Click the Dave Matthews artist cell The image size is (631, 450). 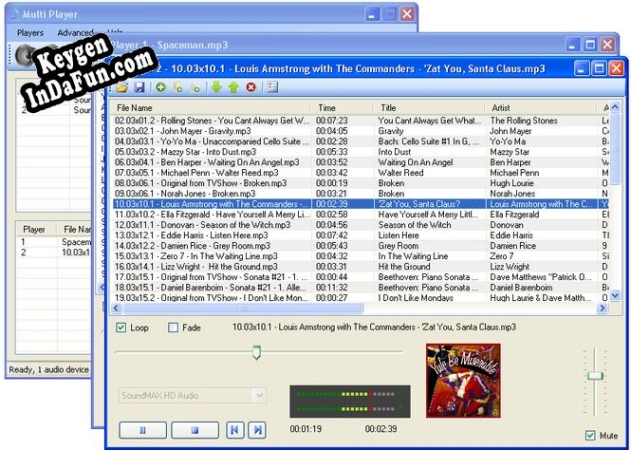tap(540, 277)
